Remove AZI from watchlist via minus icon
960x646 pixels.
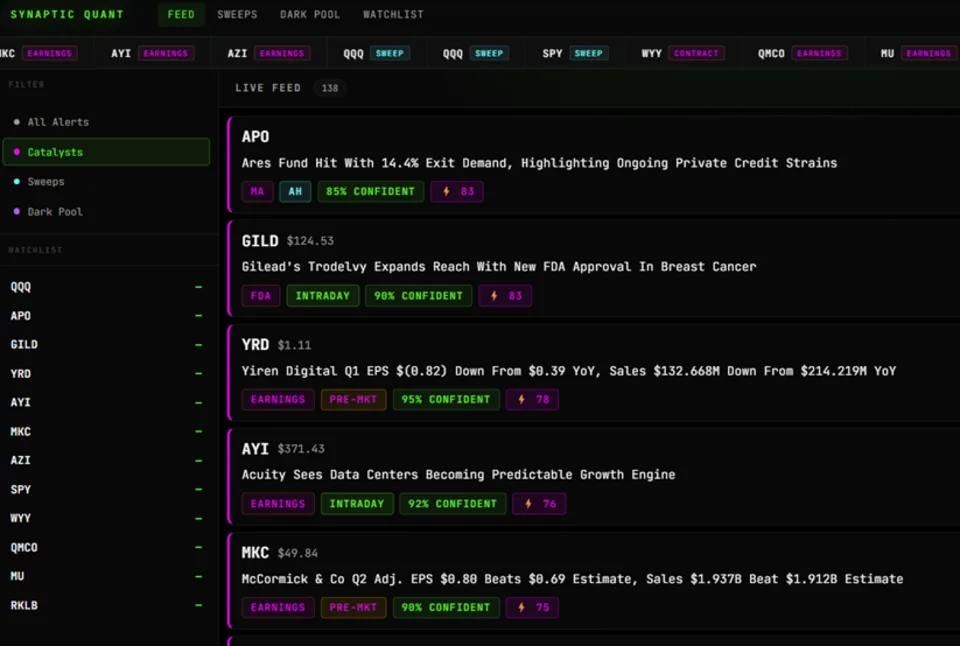(198, 460)
